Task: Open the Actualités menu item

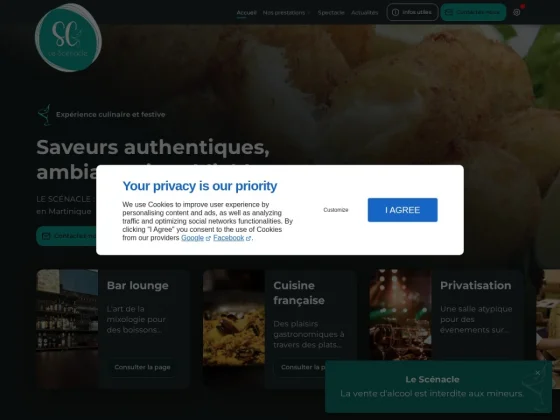Action: point(365,12)
